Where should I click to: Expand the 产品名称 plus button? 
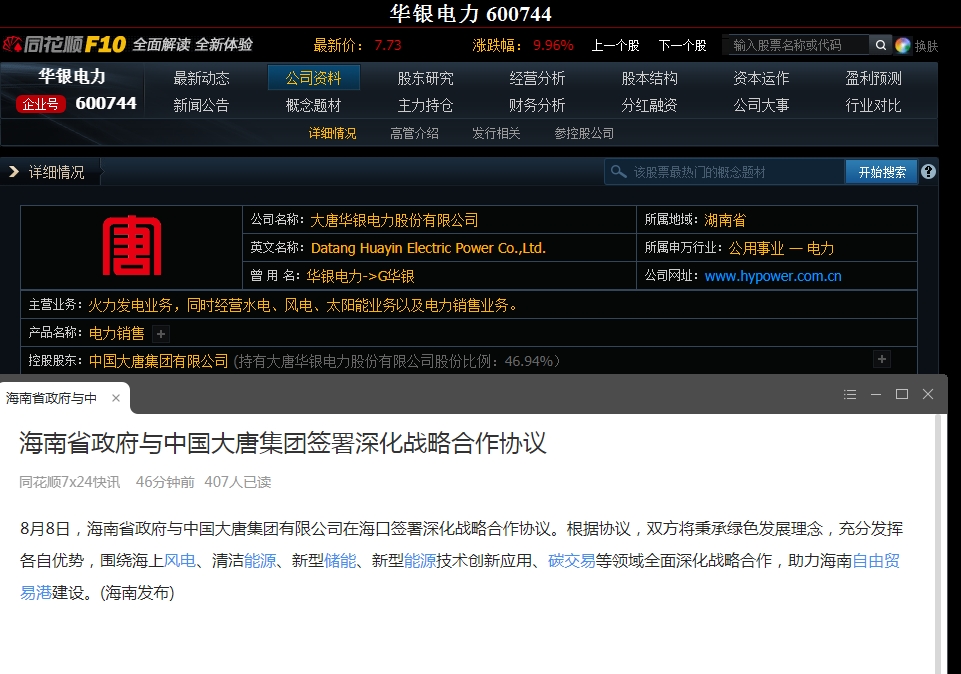click(161, 334)
